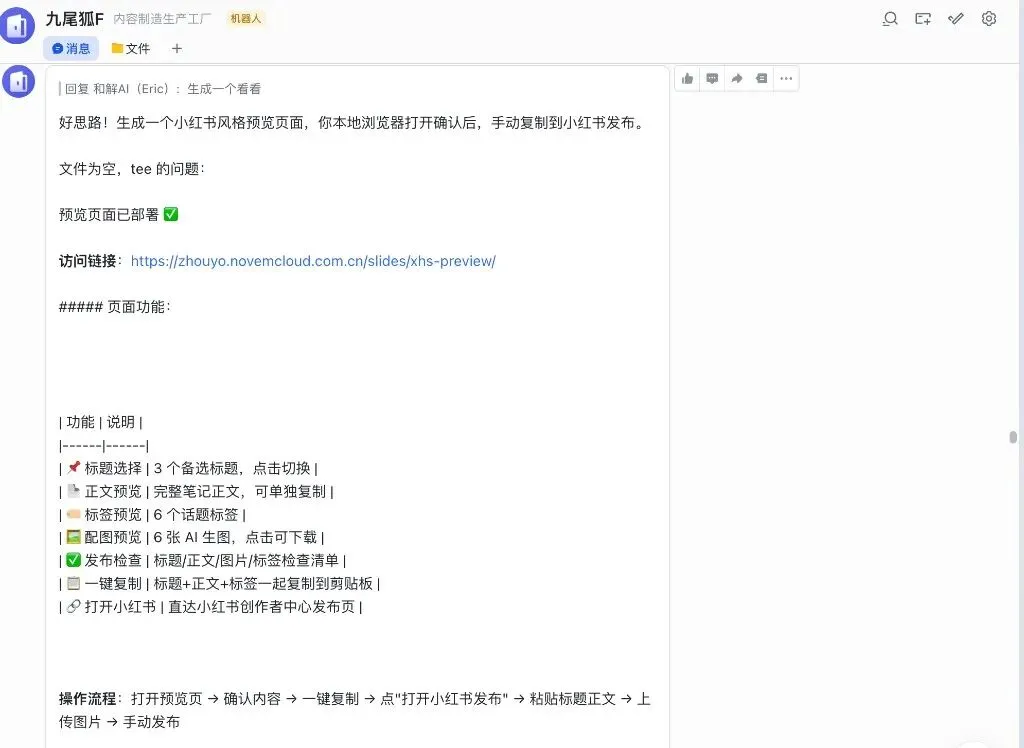Click the row 正文预览
This screenshot has height=748, width=1024.
tap(196, 491)
